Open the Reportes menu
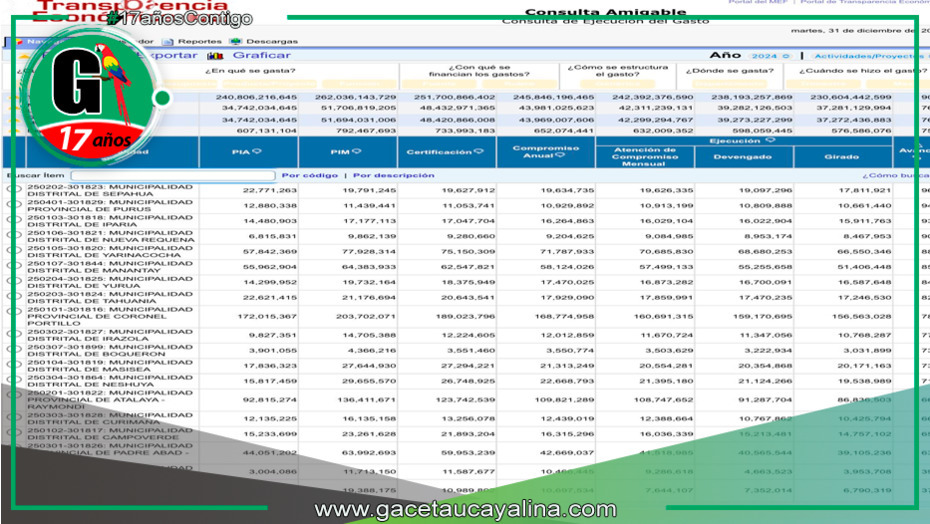Viewport: 930px width, 524px height. tap(199, 42)
